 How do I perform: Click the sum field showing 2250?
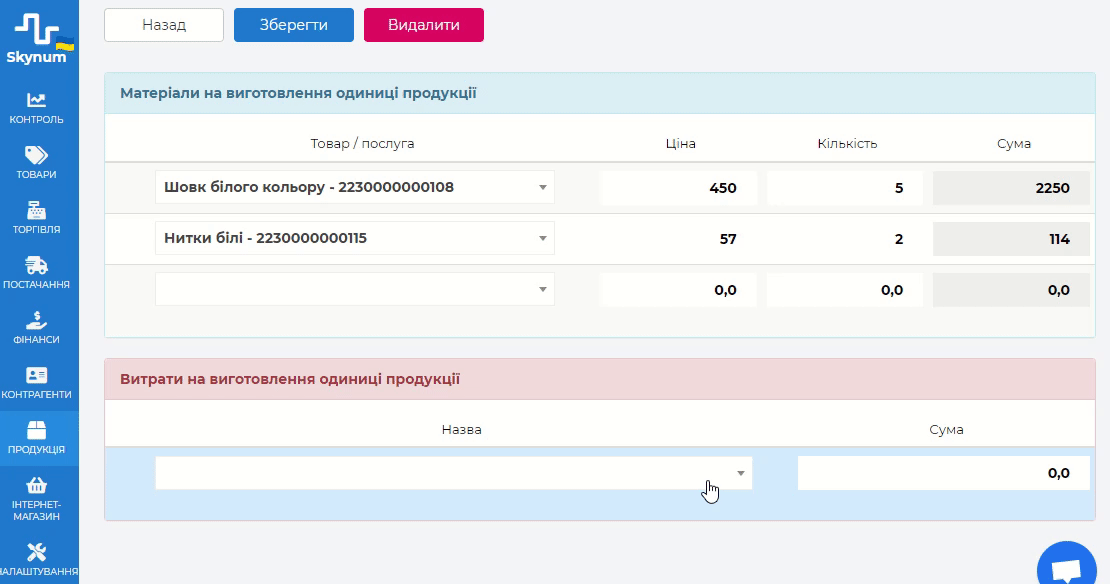1011,188
